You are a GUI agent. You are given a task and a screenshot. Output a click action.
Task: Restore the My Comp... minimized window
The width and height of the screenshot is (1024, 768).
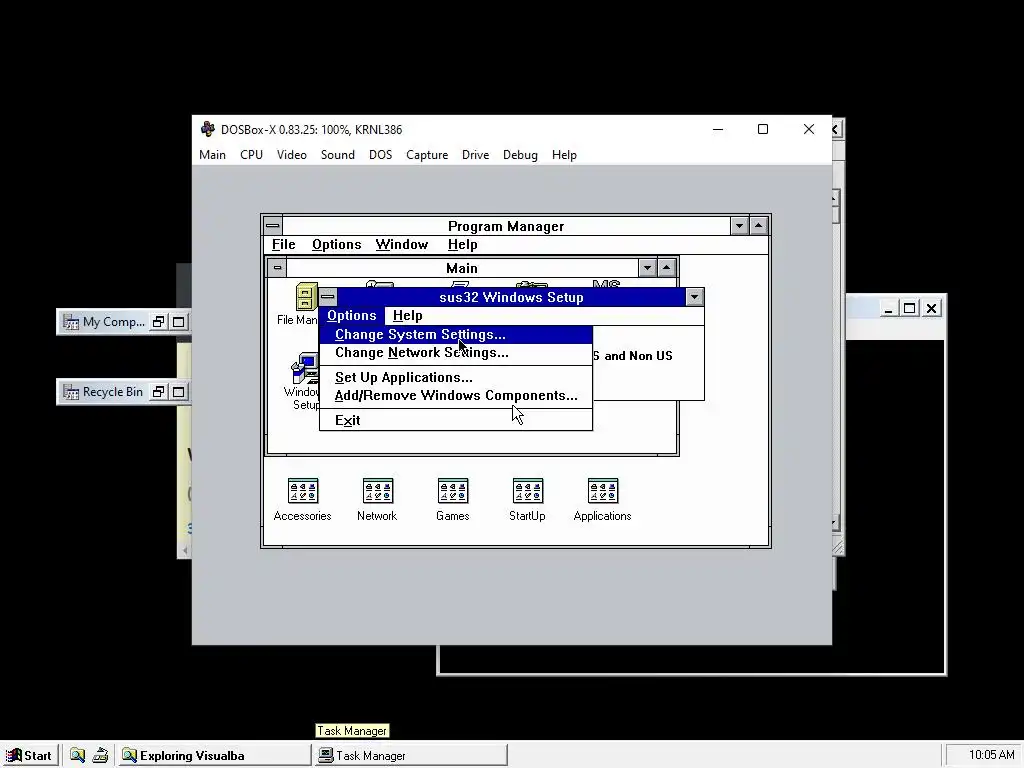coord(158,322)
